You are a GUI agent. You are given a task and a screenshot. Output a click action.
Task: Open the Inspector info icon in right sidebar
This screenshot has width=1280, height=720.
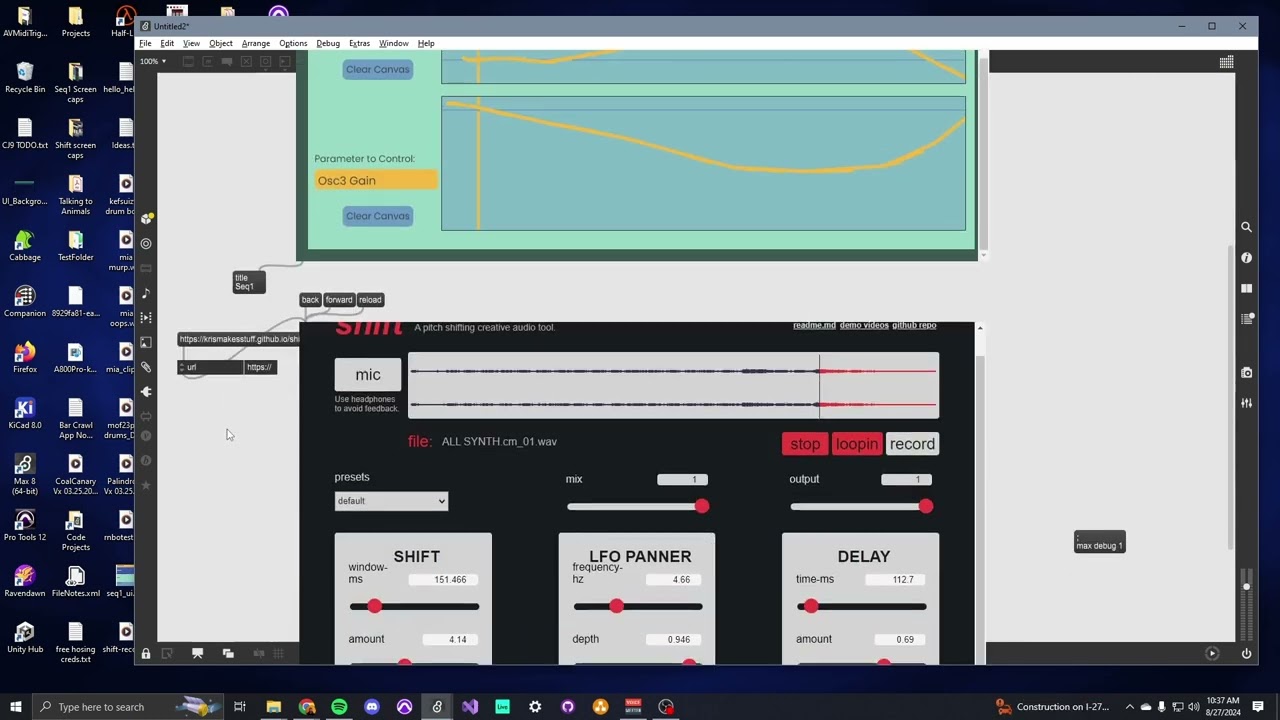coord(1246,258)
